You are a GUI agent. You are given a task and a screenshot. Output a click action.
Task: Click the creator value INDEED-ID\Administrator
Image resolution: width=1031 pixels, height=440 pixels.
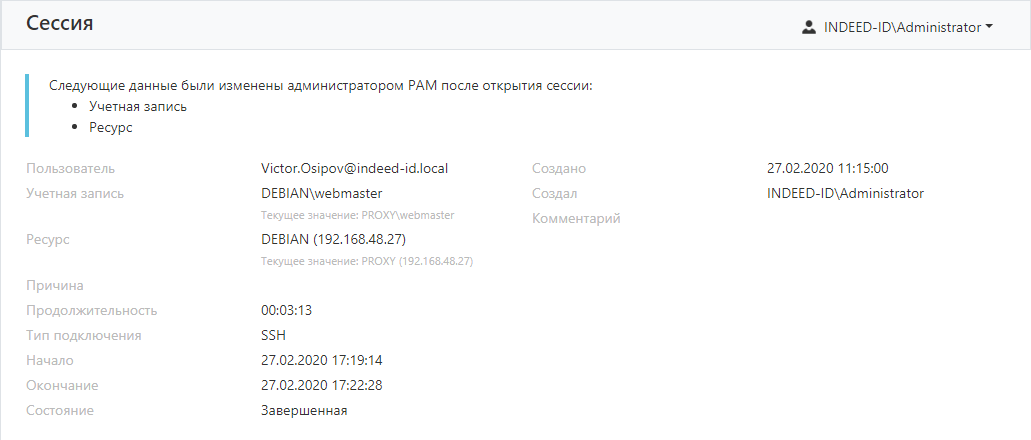[x=845, y=193]
